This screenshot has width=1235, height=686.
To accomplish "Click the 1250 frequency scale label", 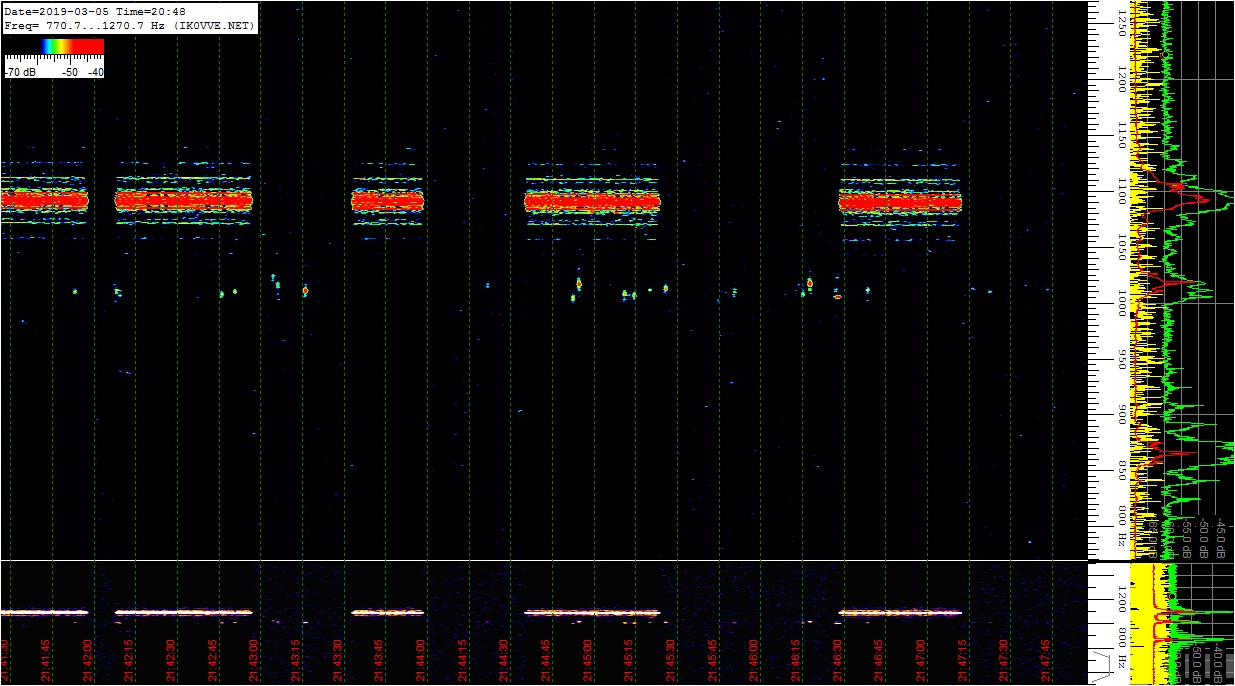I will [1122, 24].
